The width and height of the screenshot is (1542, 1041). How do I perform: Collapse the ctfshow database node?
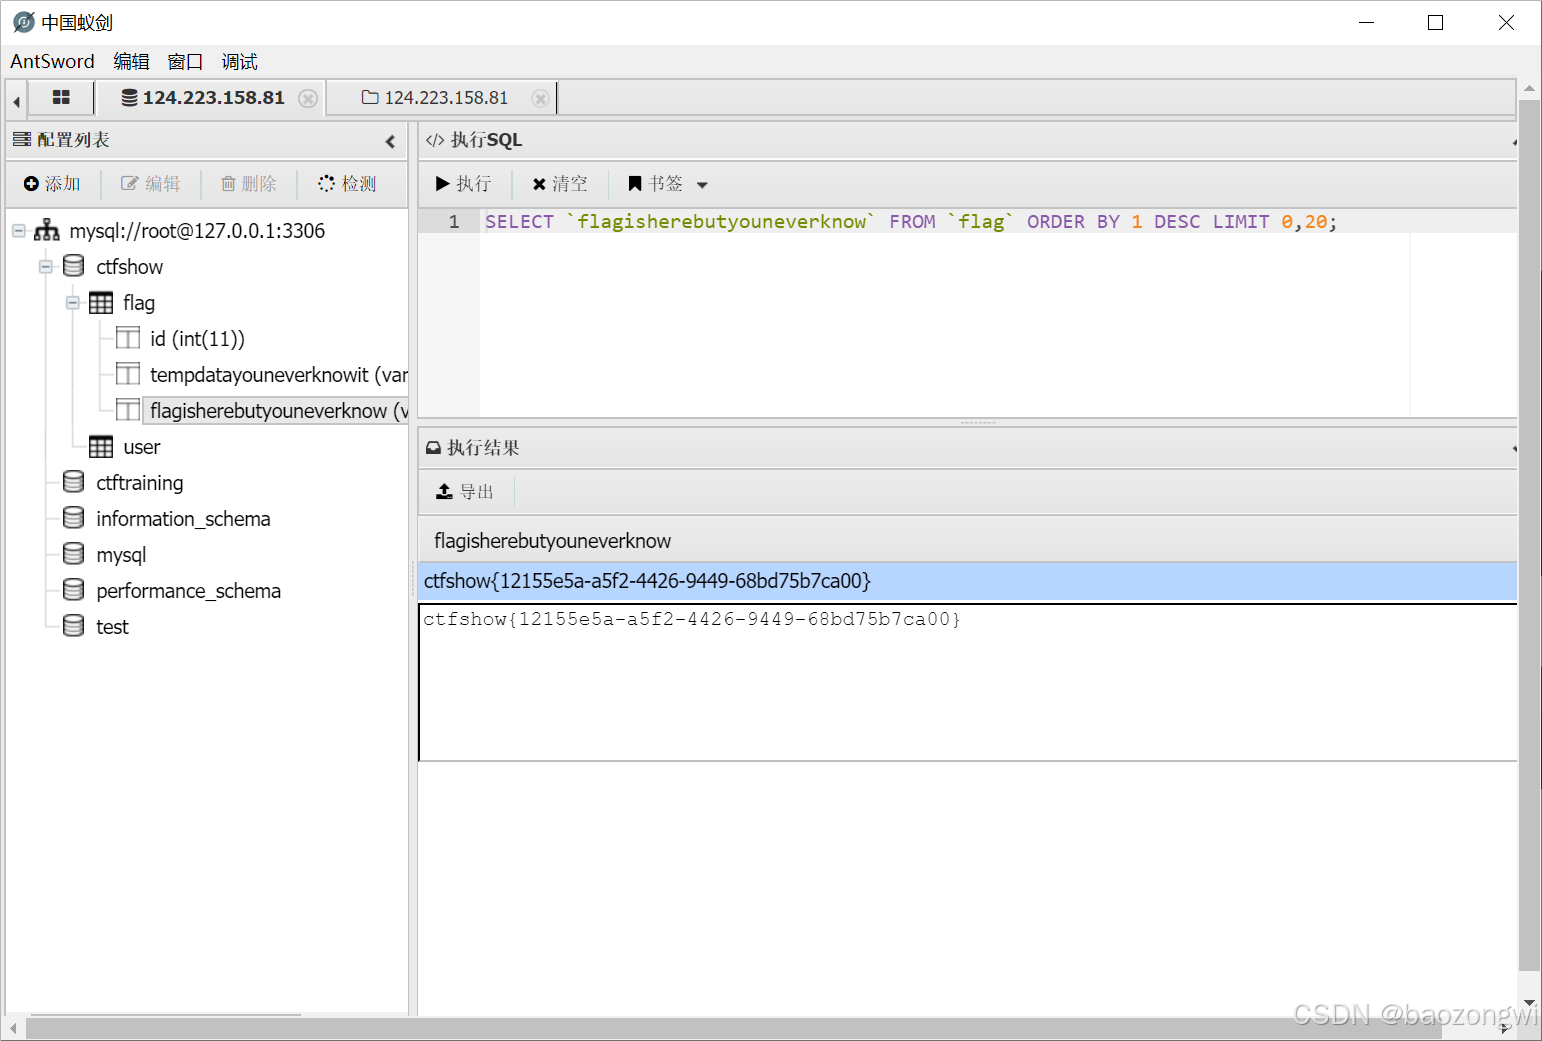click(45, 266)
